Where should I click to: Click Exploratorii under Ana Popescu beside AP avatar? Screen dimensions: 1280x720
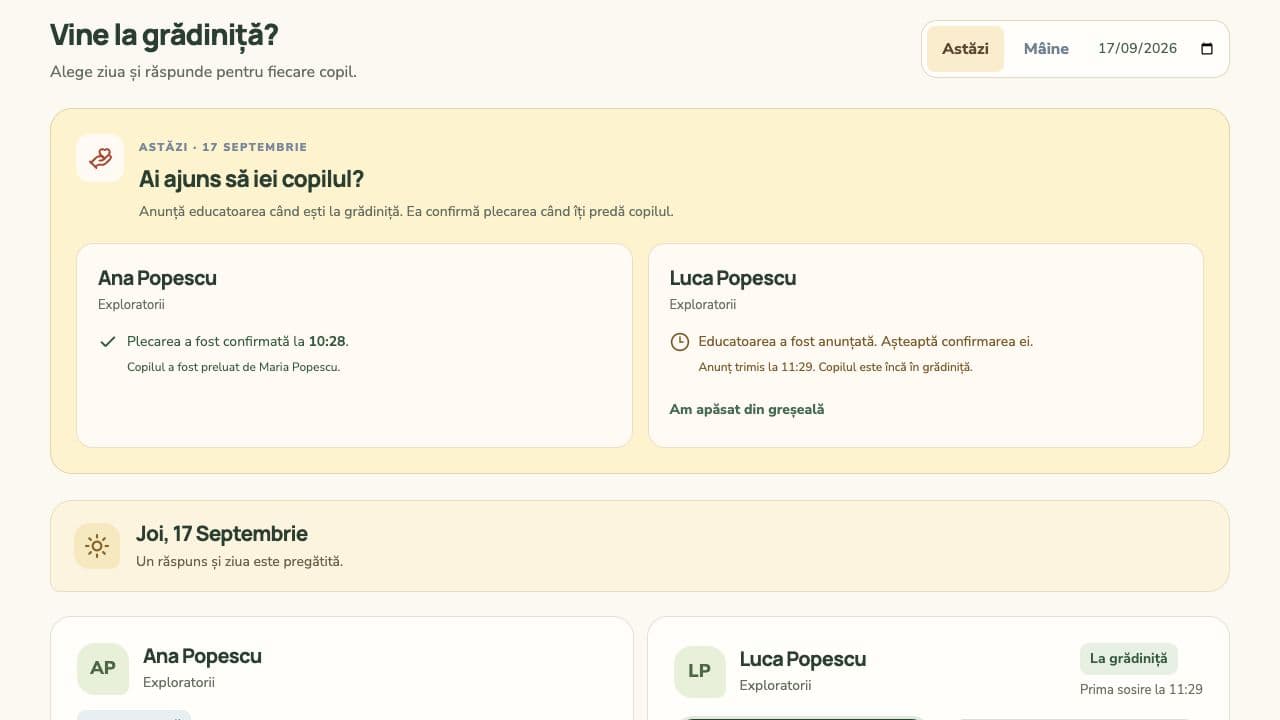point(179,683)
